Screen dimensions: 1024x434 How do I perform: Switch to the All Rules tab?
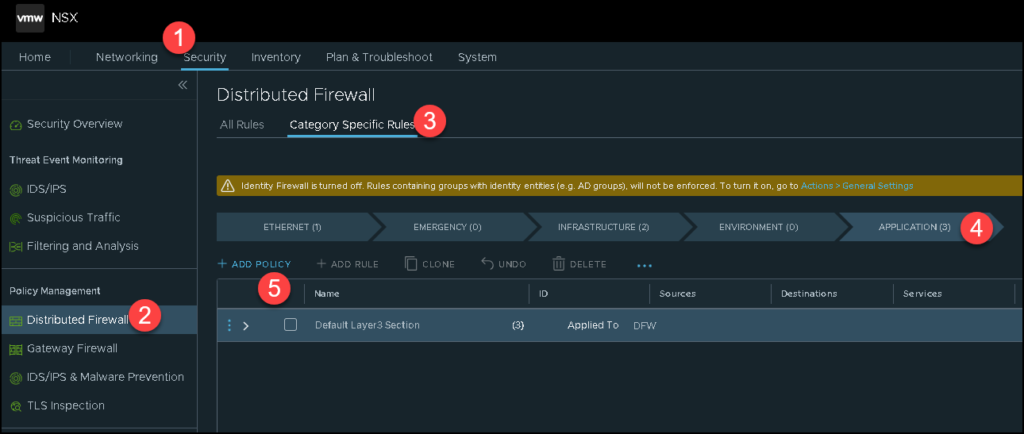242,125
